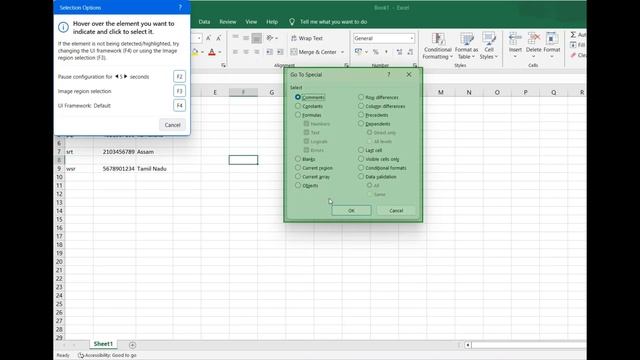Switch to the View ribbon tab

click(x=251, y=22)
